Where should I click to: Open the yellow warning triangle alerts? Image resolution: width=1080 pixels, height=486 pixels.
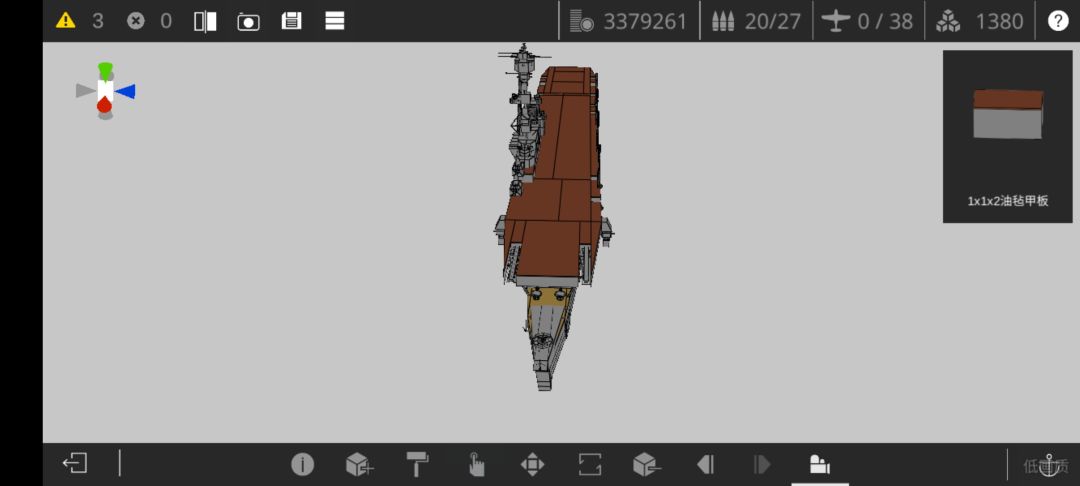point(65,21)
